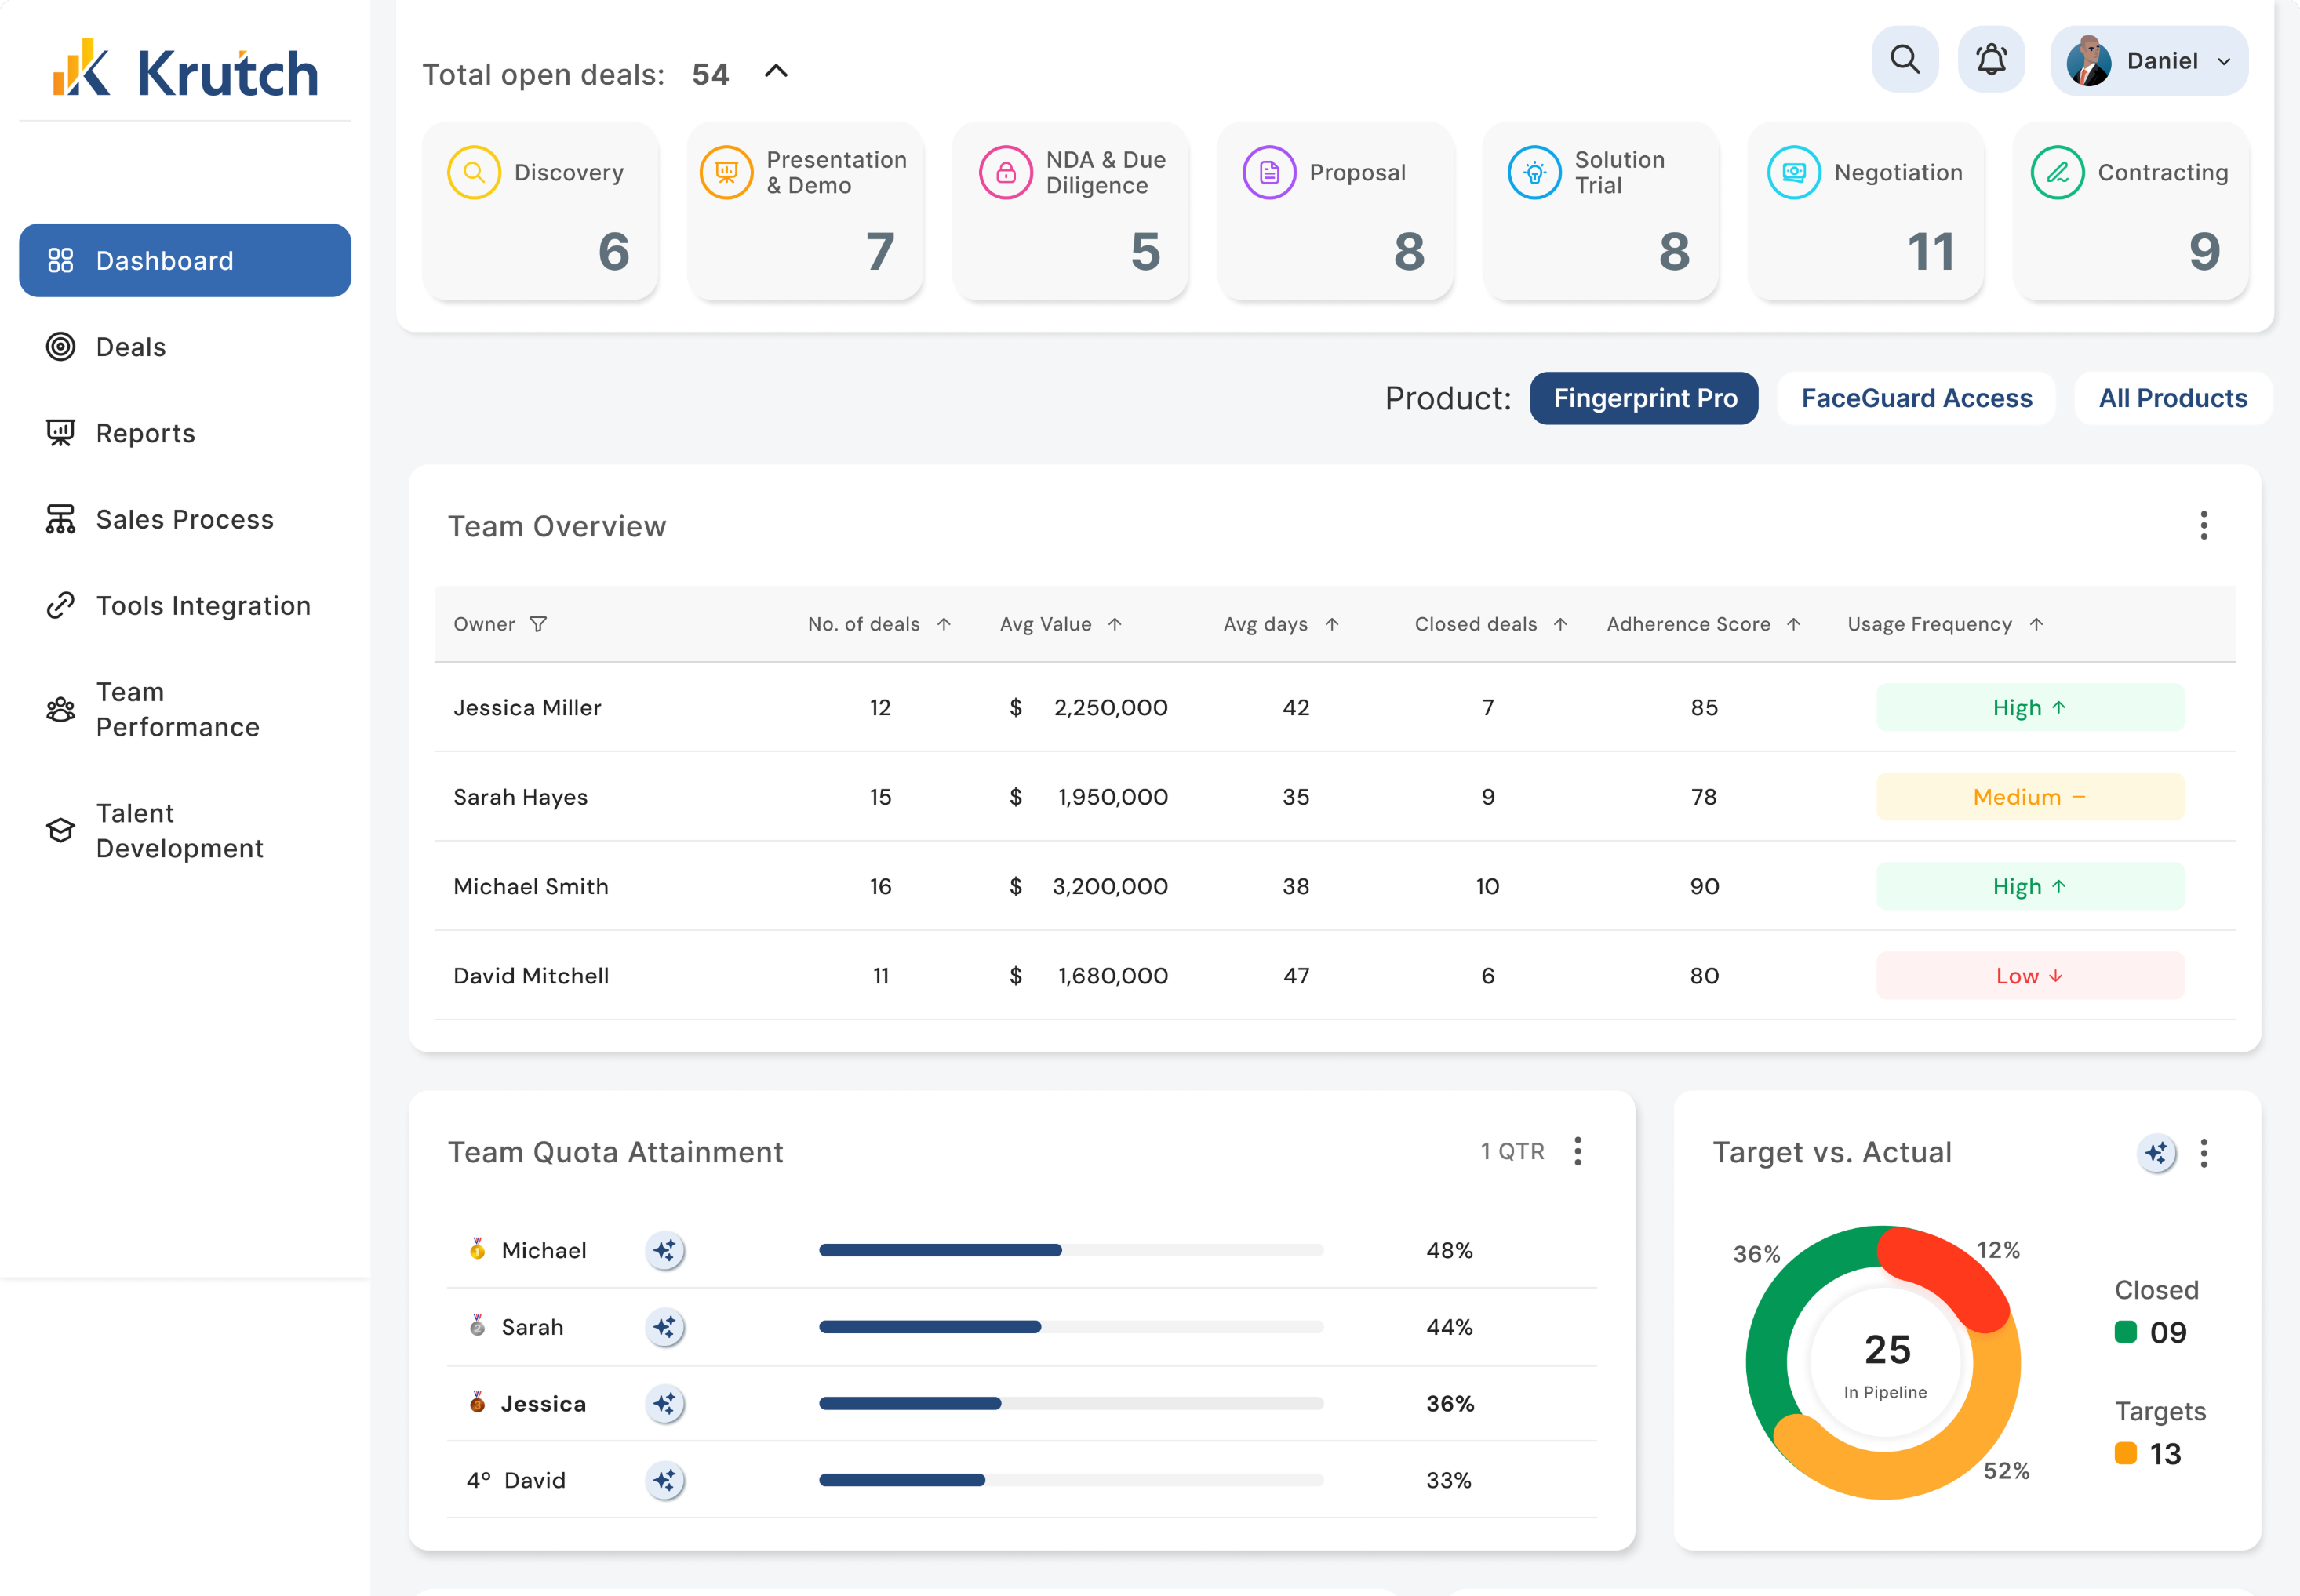Click the Discovery stage magnifier icon
This screenshot has width=2300, height=1596.
474,172
